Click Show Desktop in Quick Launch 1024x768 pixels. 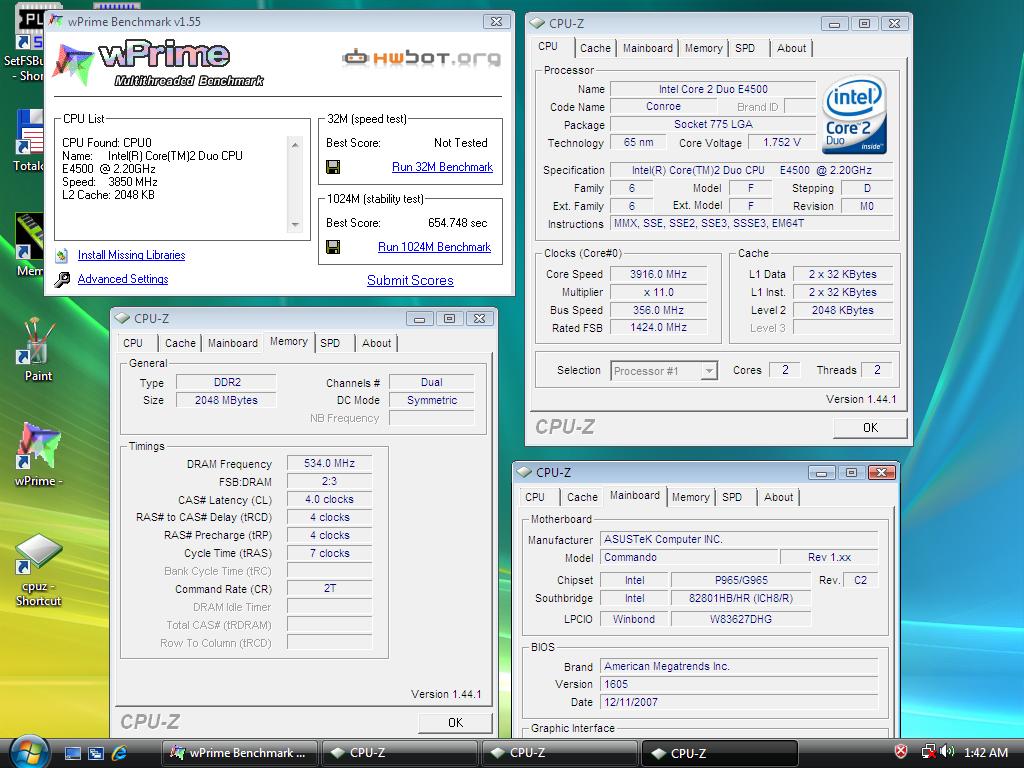pyautogui.click(x=72, y=753)
